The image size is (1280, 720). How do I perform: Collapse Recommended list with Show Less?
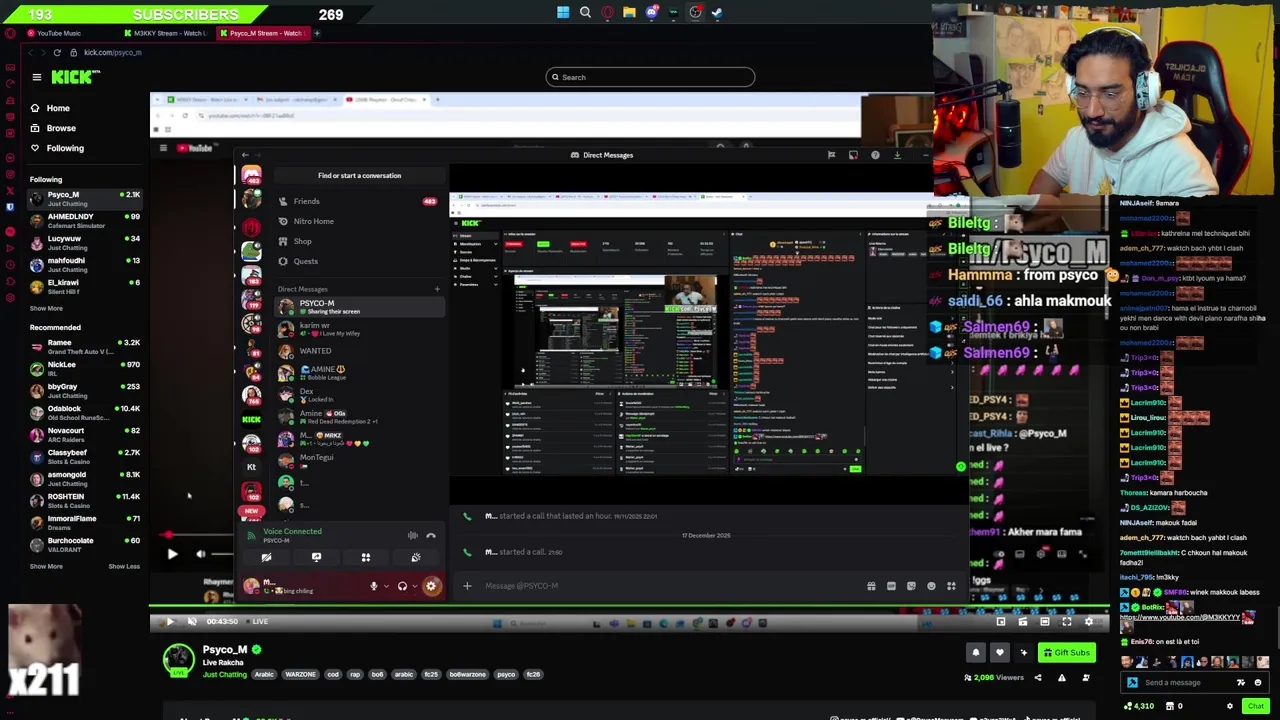coord(124,566)
